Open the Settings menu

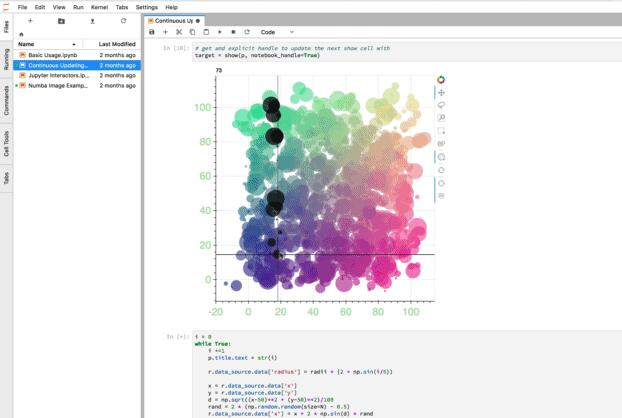point(147,7)
